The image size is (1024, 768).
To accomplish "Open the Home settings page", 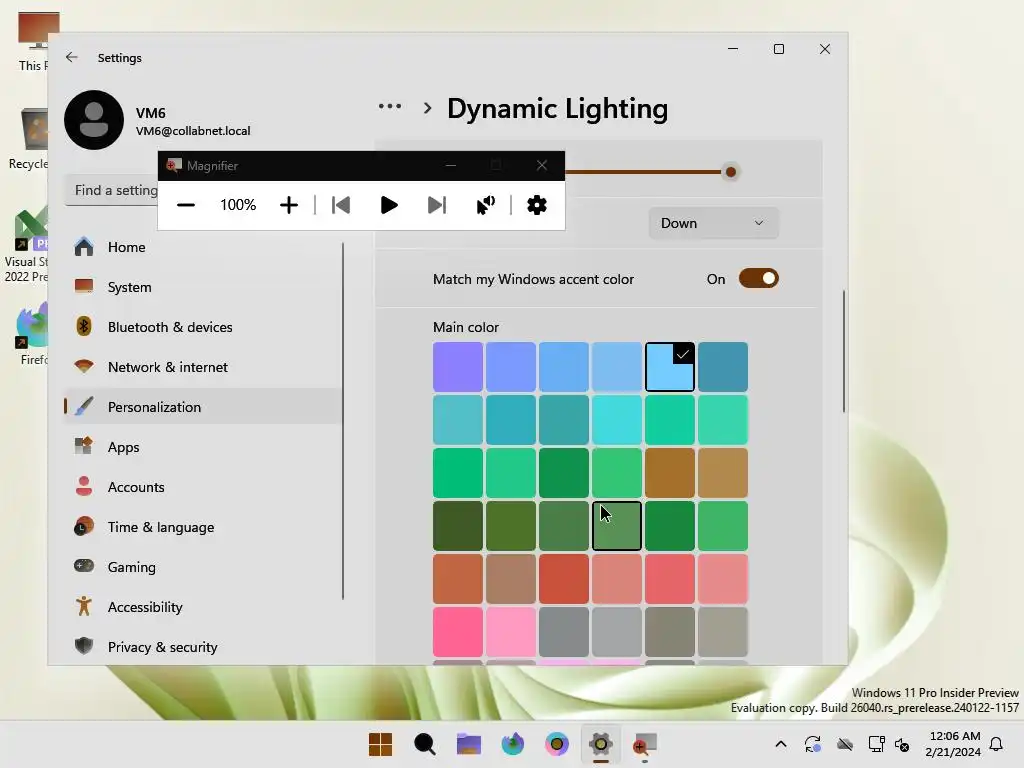I will [202, 247].
